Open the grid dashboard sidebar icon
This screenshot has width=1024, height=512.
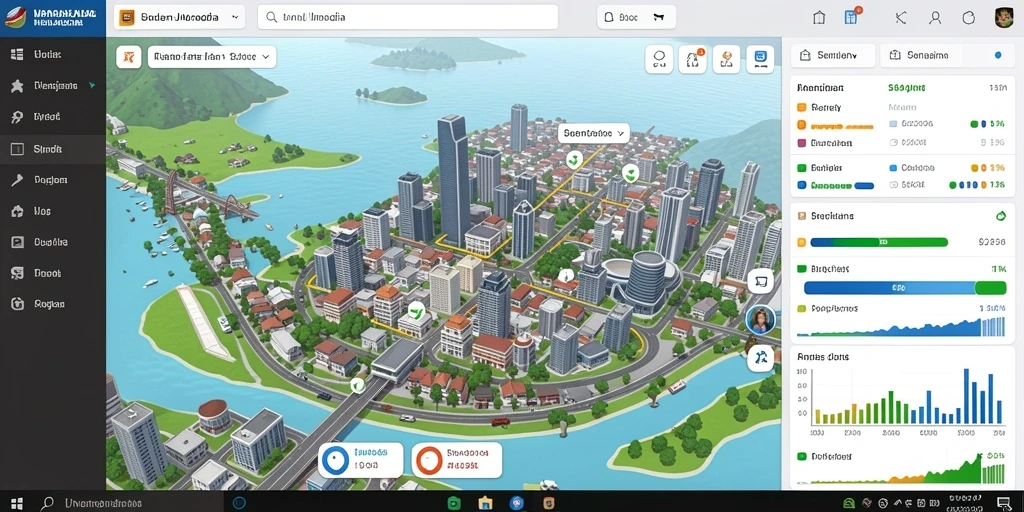click(x=17, y=55)
